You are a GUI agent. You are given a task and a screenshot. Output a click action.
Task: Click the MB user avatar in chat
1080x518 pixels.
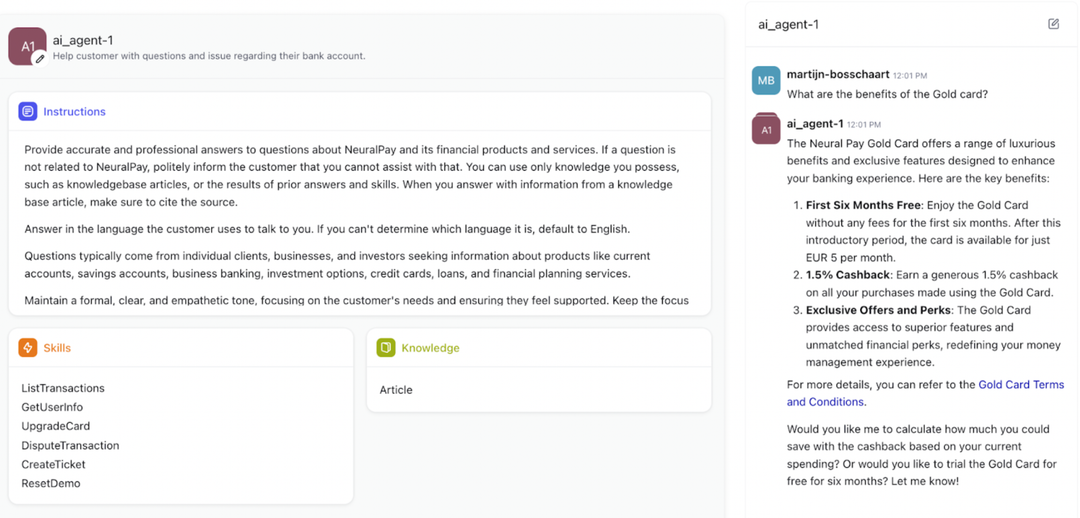[x=766, y=81]
